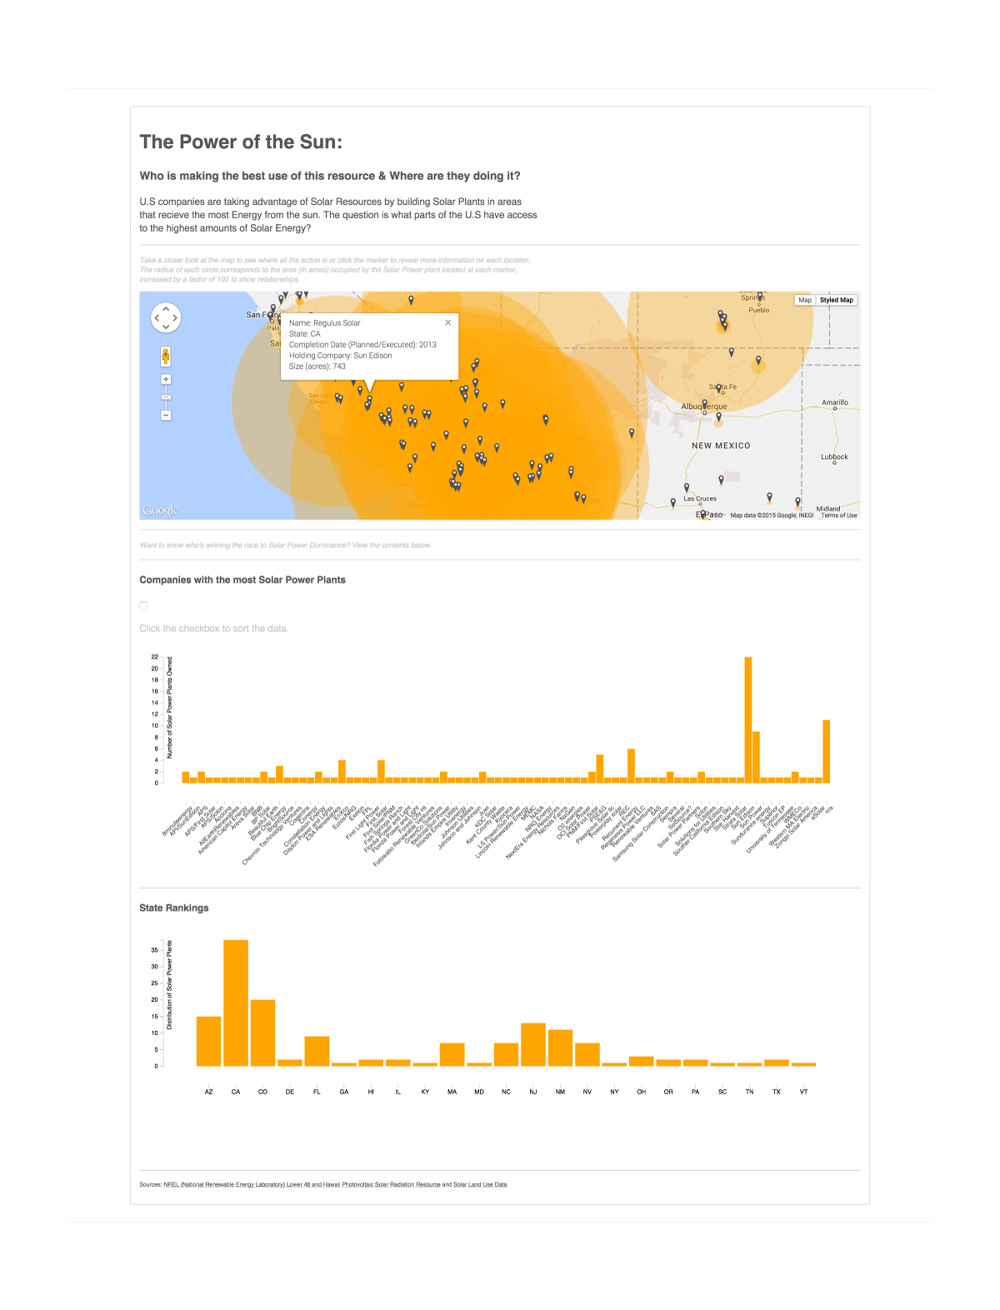Click the rightmost bar in company chart
This screenshot has height=1310, width=1000.
pyautogui.click(x=826, y=750)
